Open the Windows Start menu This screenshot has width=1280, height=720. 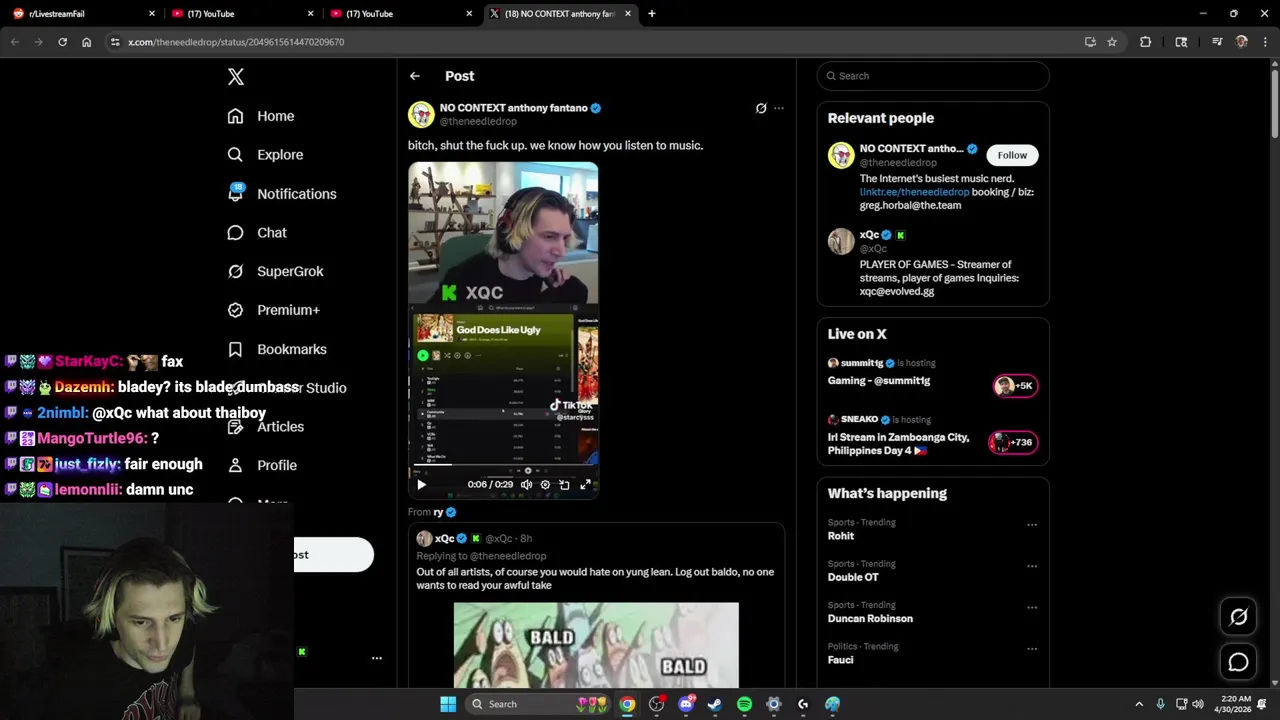pyautogui.click(x=448, y=704)
